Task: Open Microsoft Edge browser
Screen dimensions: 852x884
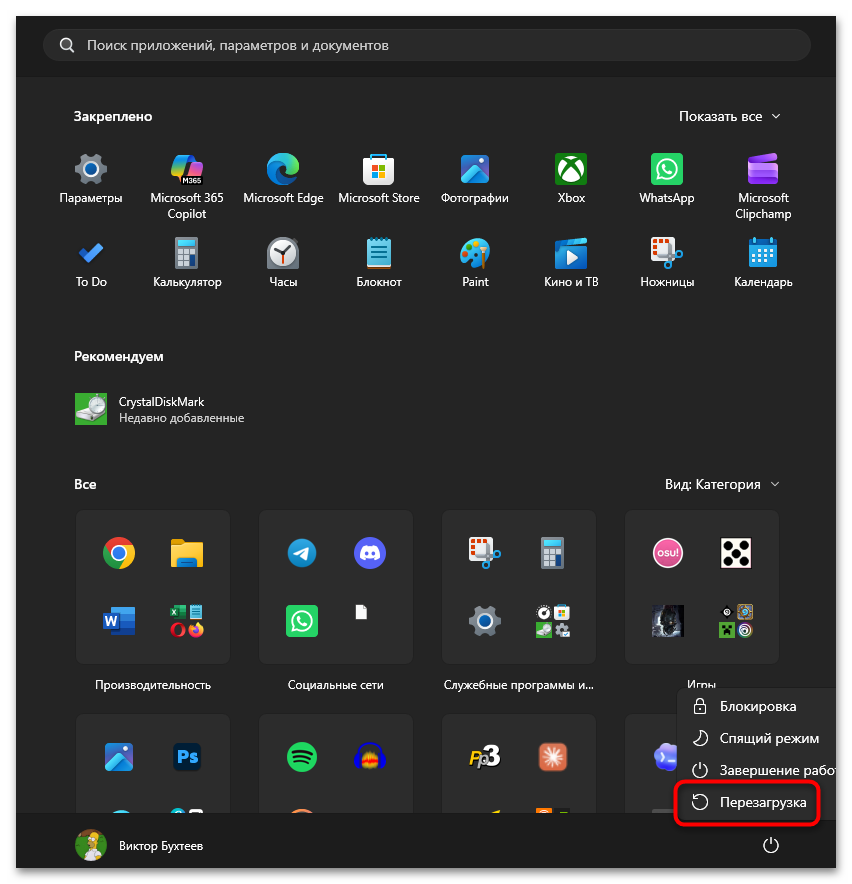Action: click(x=283, y=179)
